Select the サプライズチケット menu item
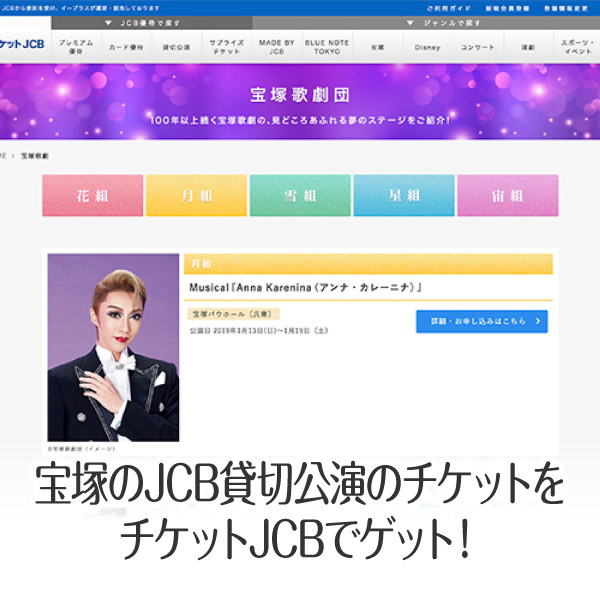This screenshot has height=600, width=600. pos(227,47)
